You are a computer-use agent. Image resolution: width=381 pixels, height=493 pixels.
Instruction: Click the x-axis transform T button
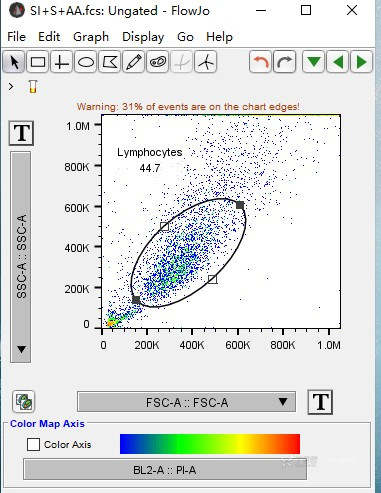320,402
